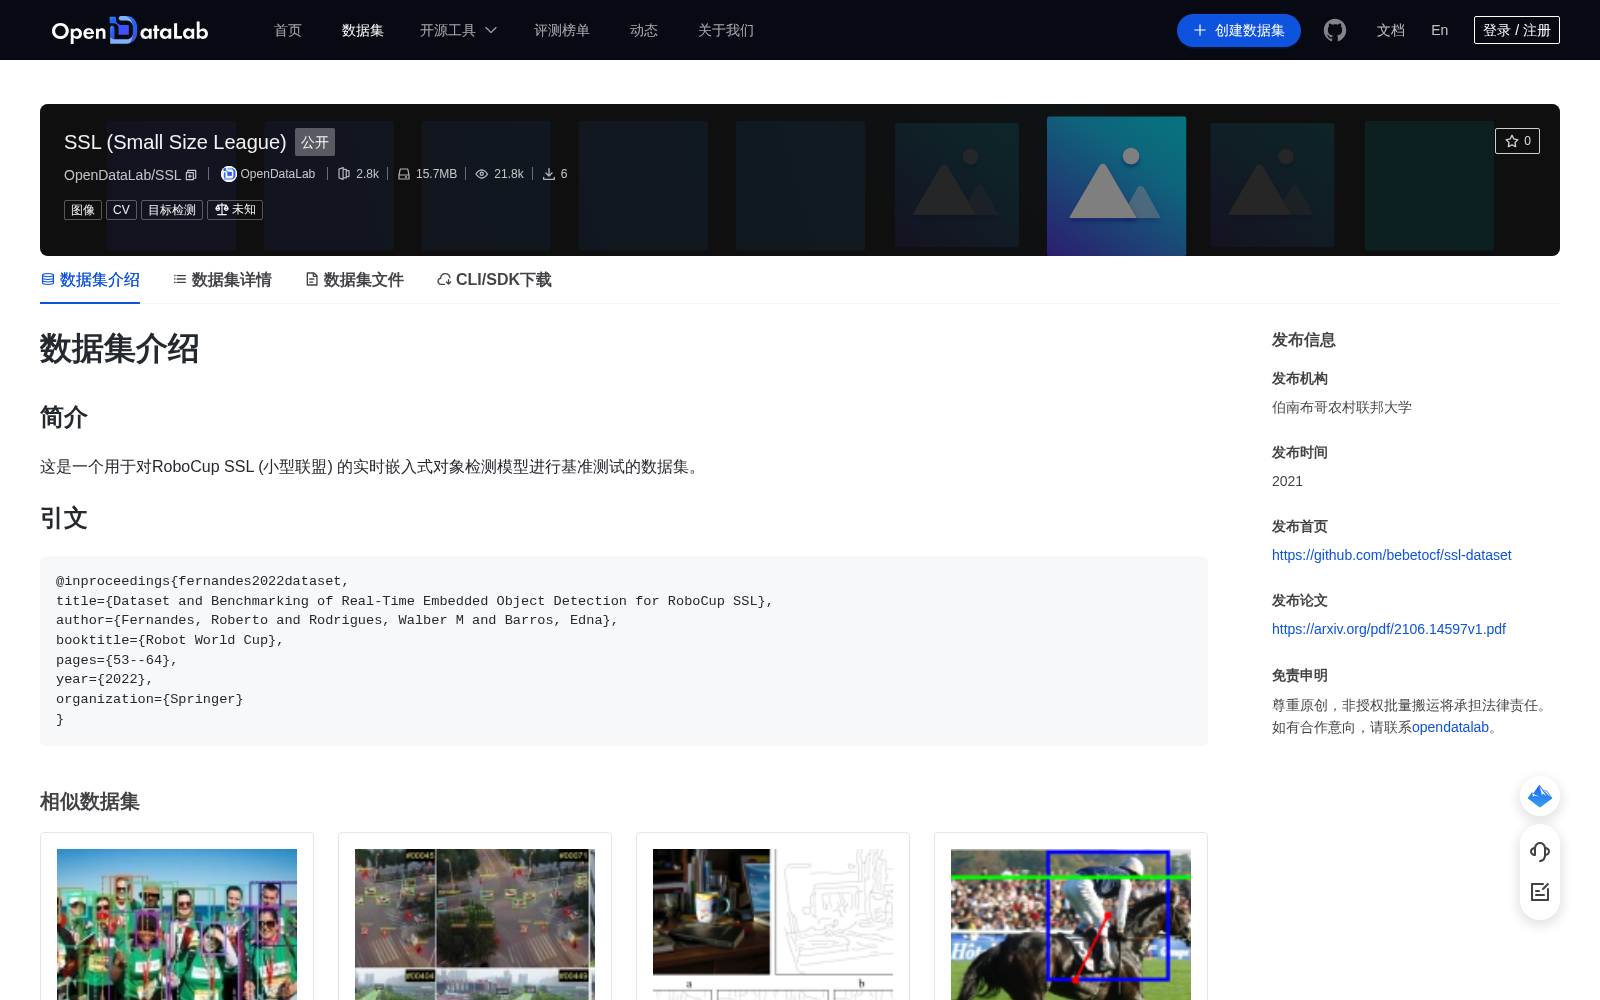The width and height of the screenshot is (1600, 1000).
Task: Open the mug and edge-map dataset thumbnail
Action: click(773, 924)
